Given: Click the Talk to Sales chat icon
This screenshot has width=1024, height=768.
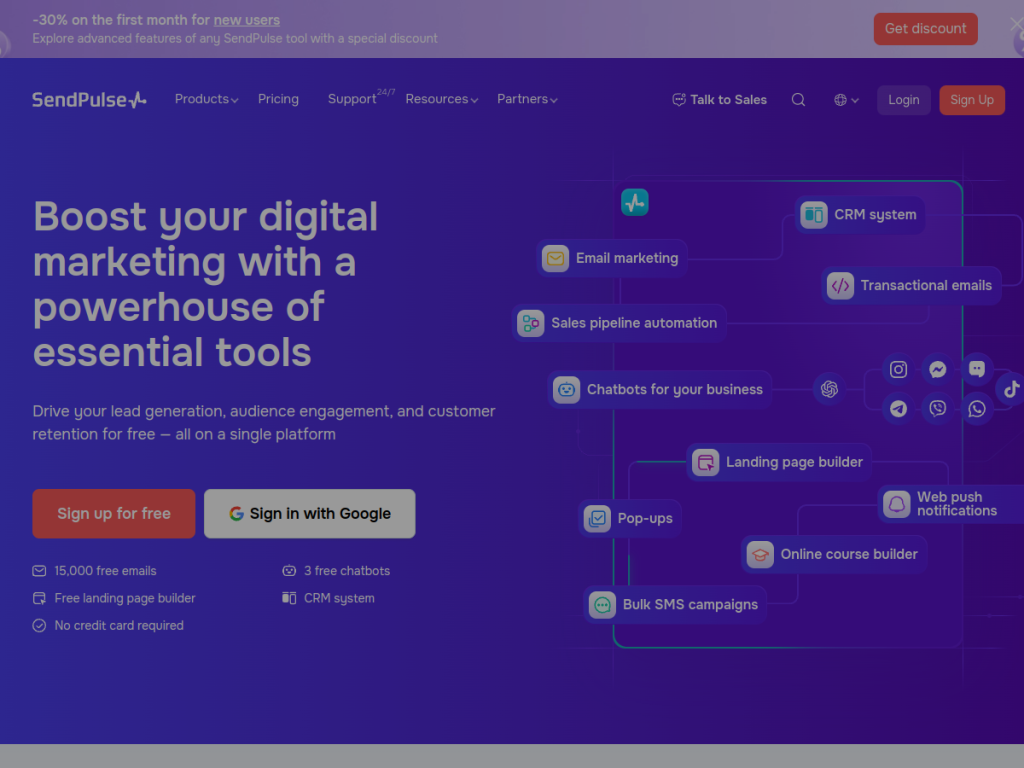Looking at the screenshot, I should coord(679,100).
